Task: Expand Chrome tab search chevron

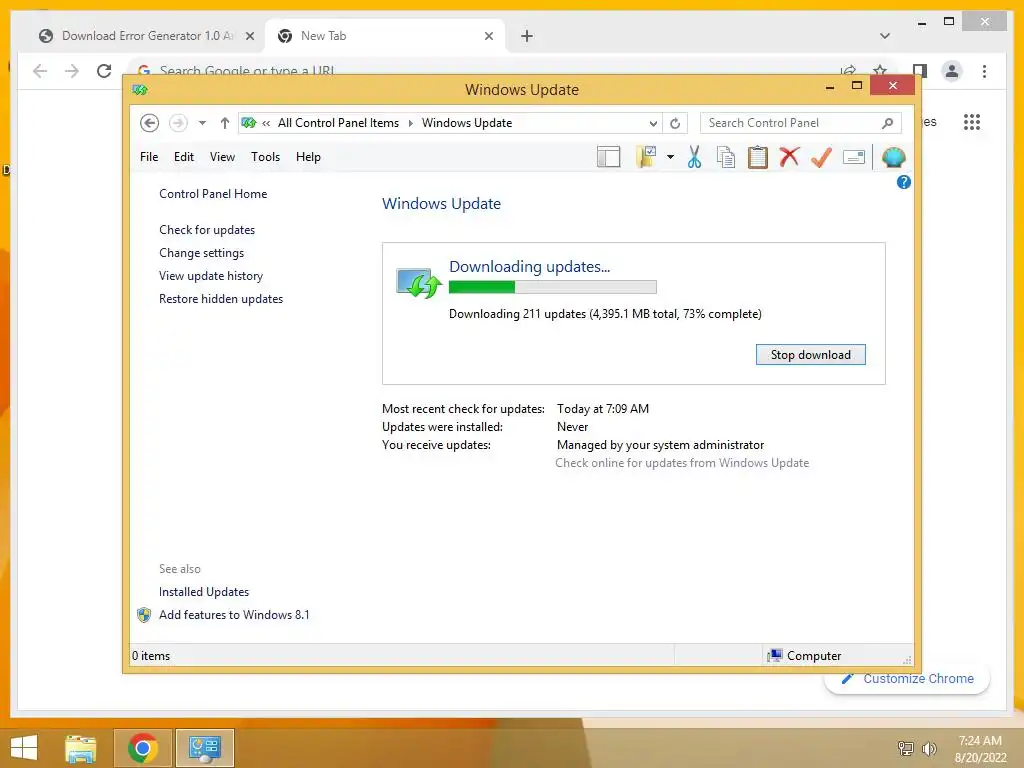Action: point(885,36)
